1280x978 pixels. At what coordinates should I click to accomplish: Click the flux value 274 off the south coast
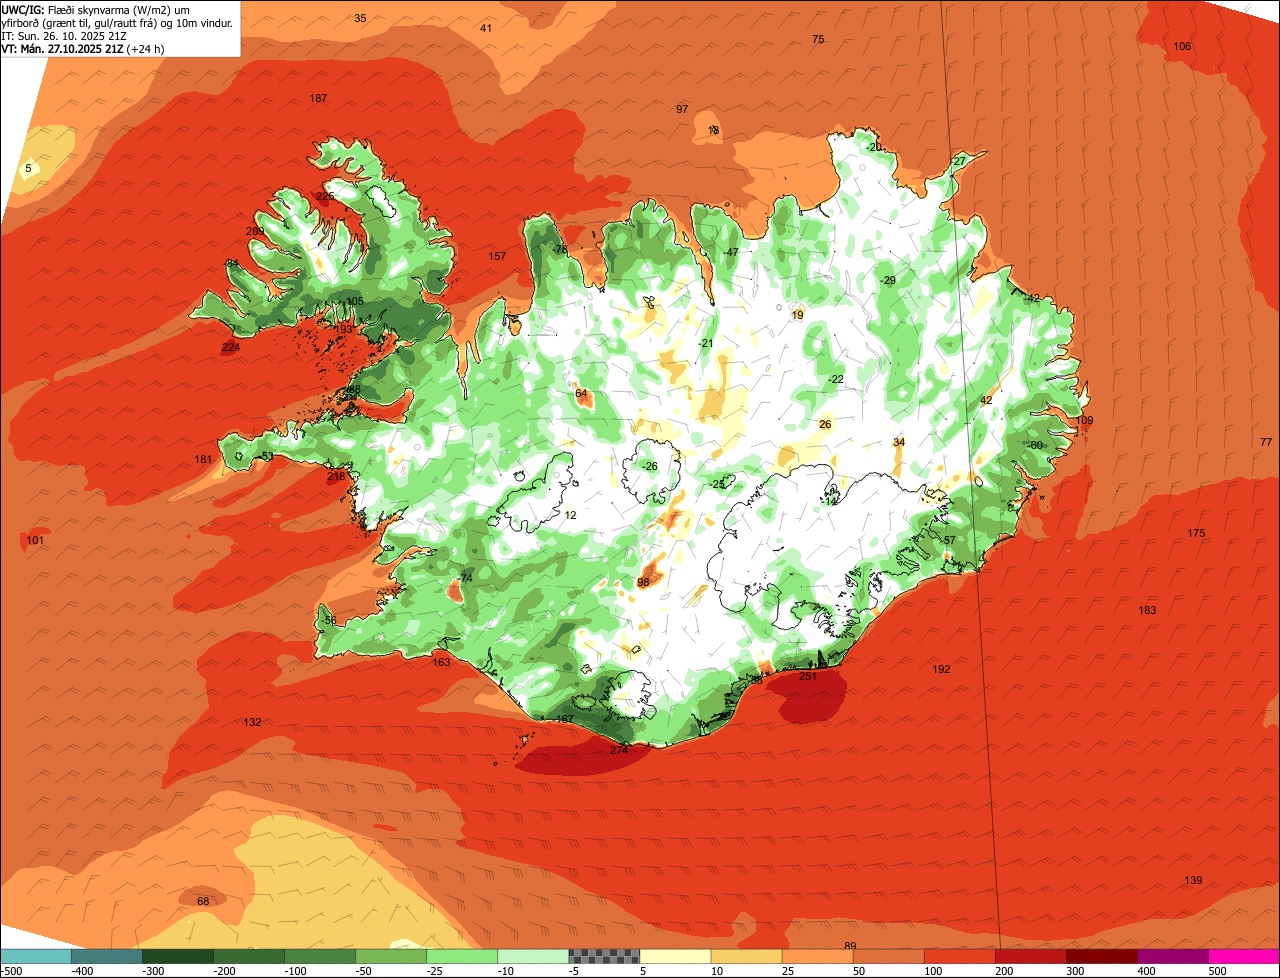[x=619, y=750]
